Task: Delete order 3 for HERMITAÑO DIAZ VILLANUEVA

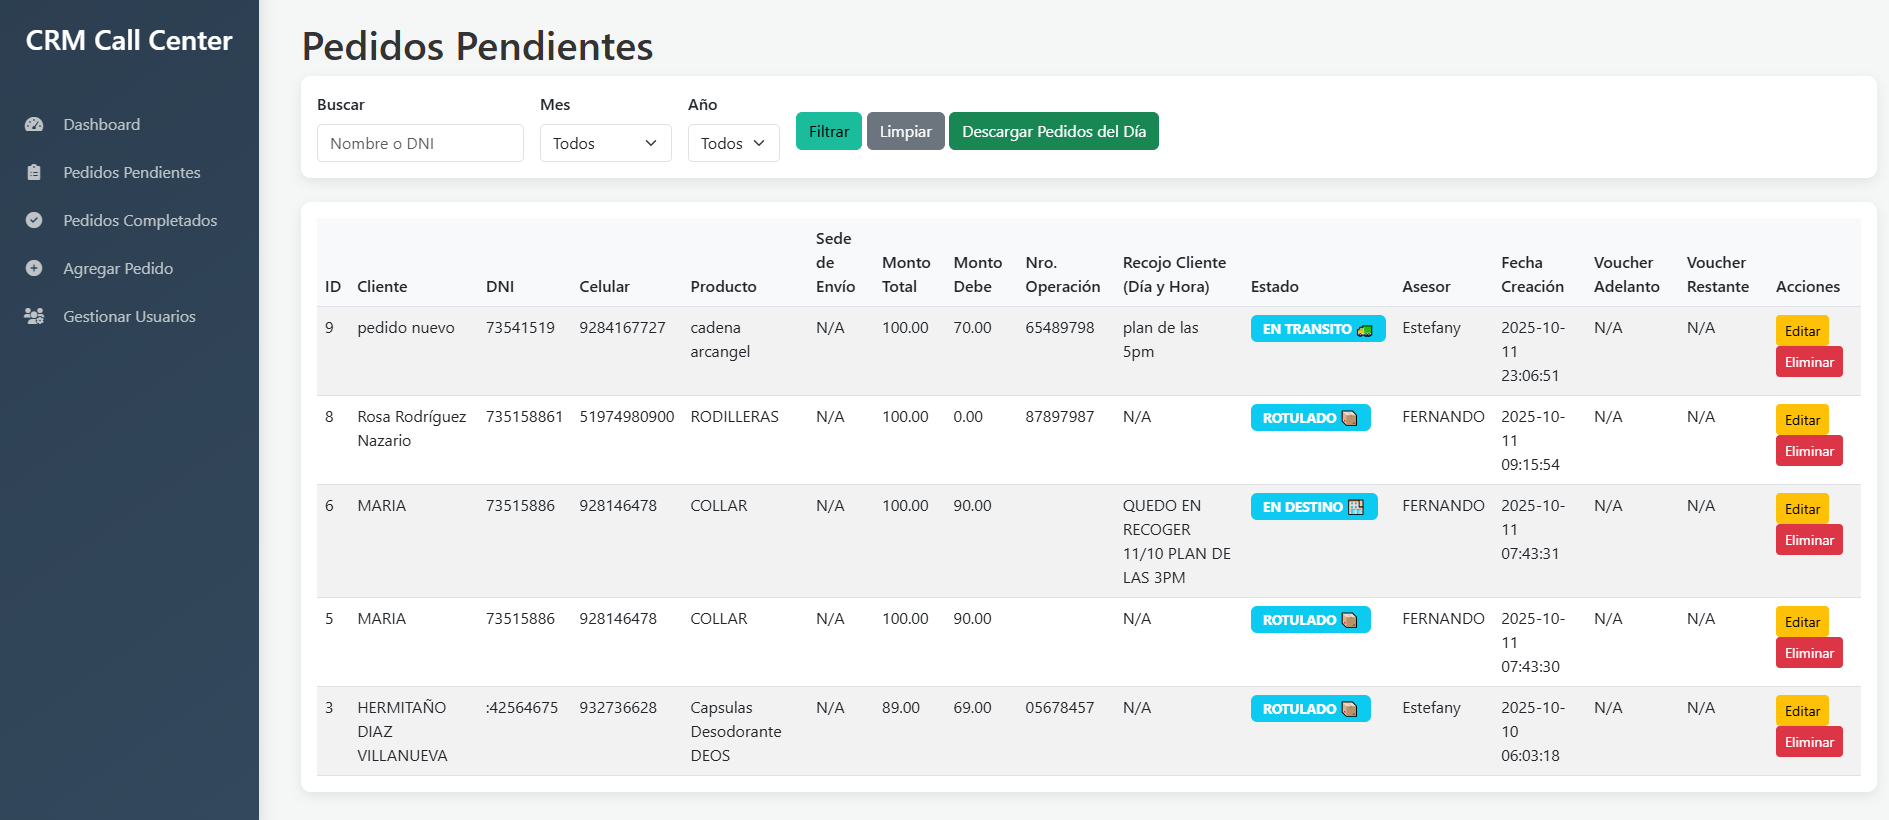Action: pos(1808,742)
